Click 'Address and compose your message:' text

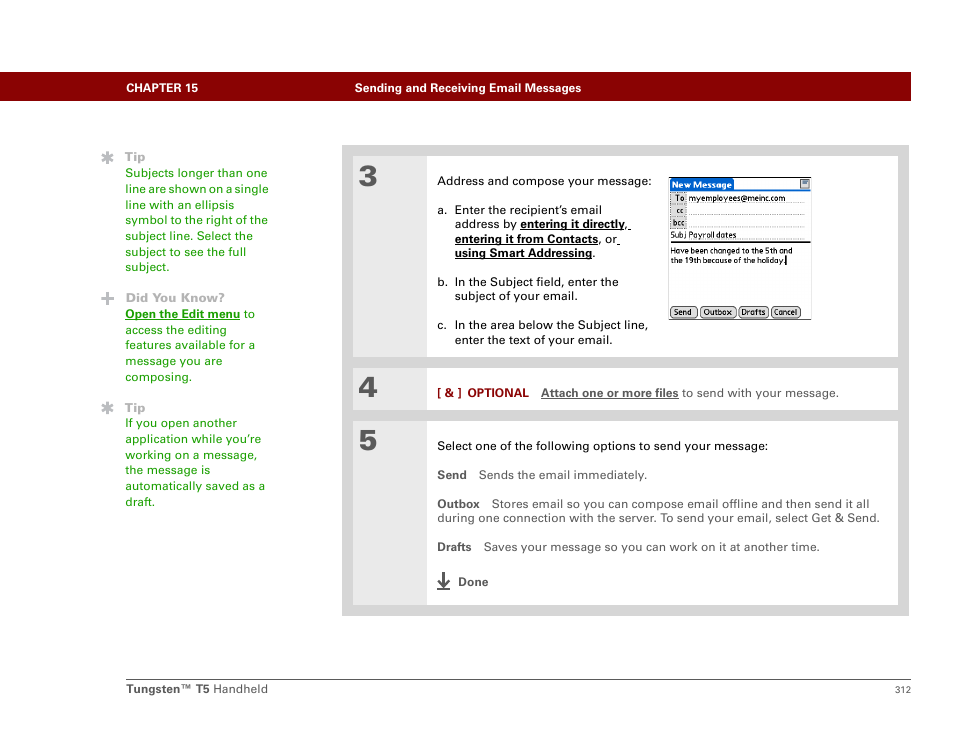pyautogui.click(x=544, y=181)
